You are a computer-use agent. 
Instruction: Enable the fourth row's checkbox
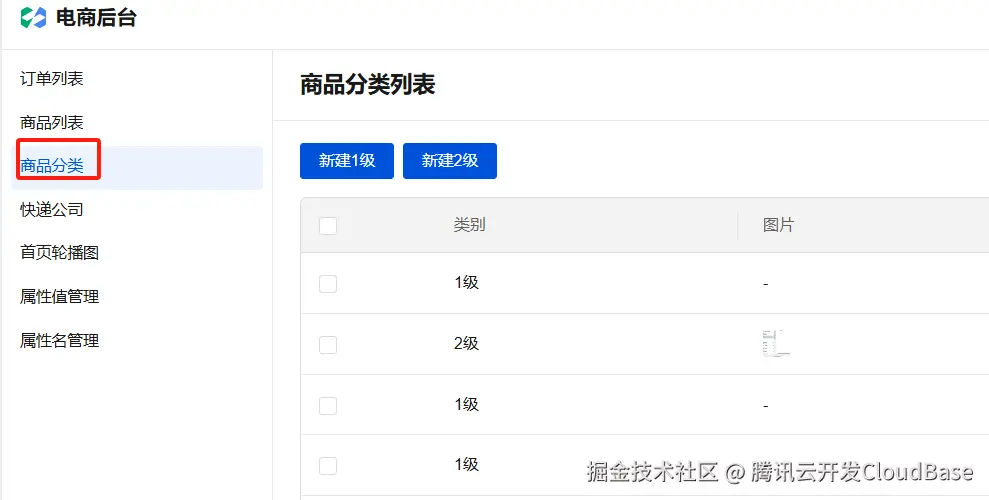328,466
